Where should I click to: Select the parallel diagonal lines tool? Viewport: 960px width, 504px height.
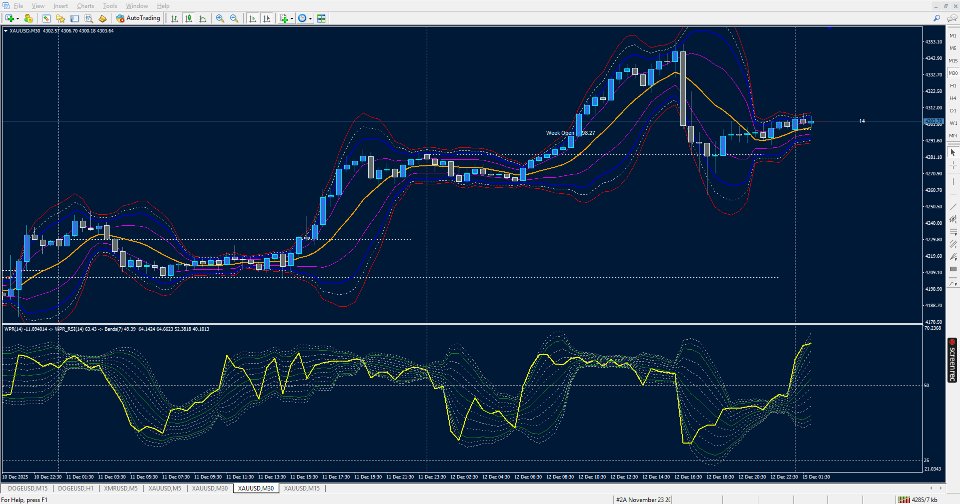(953, 244)
